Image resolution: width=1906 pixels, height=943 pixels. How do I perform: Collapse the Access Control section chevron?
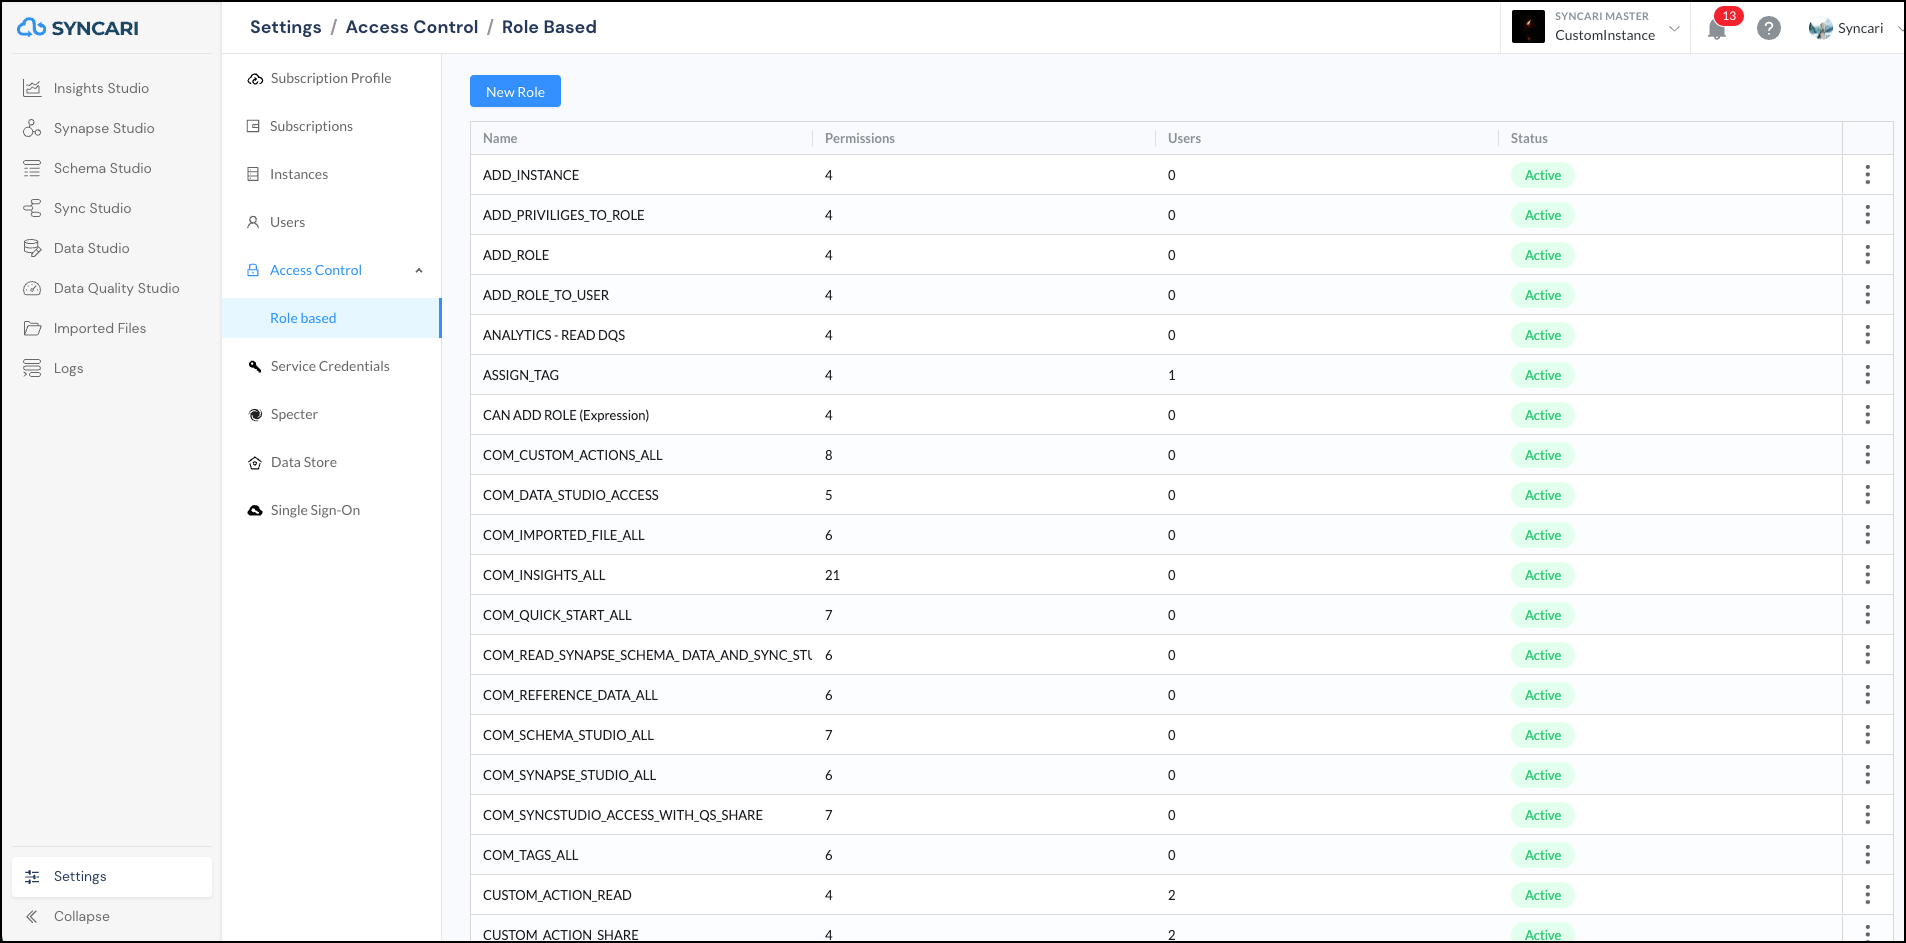419,270
